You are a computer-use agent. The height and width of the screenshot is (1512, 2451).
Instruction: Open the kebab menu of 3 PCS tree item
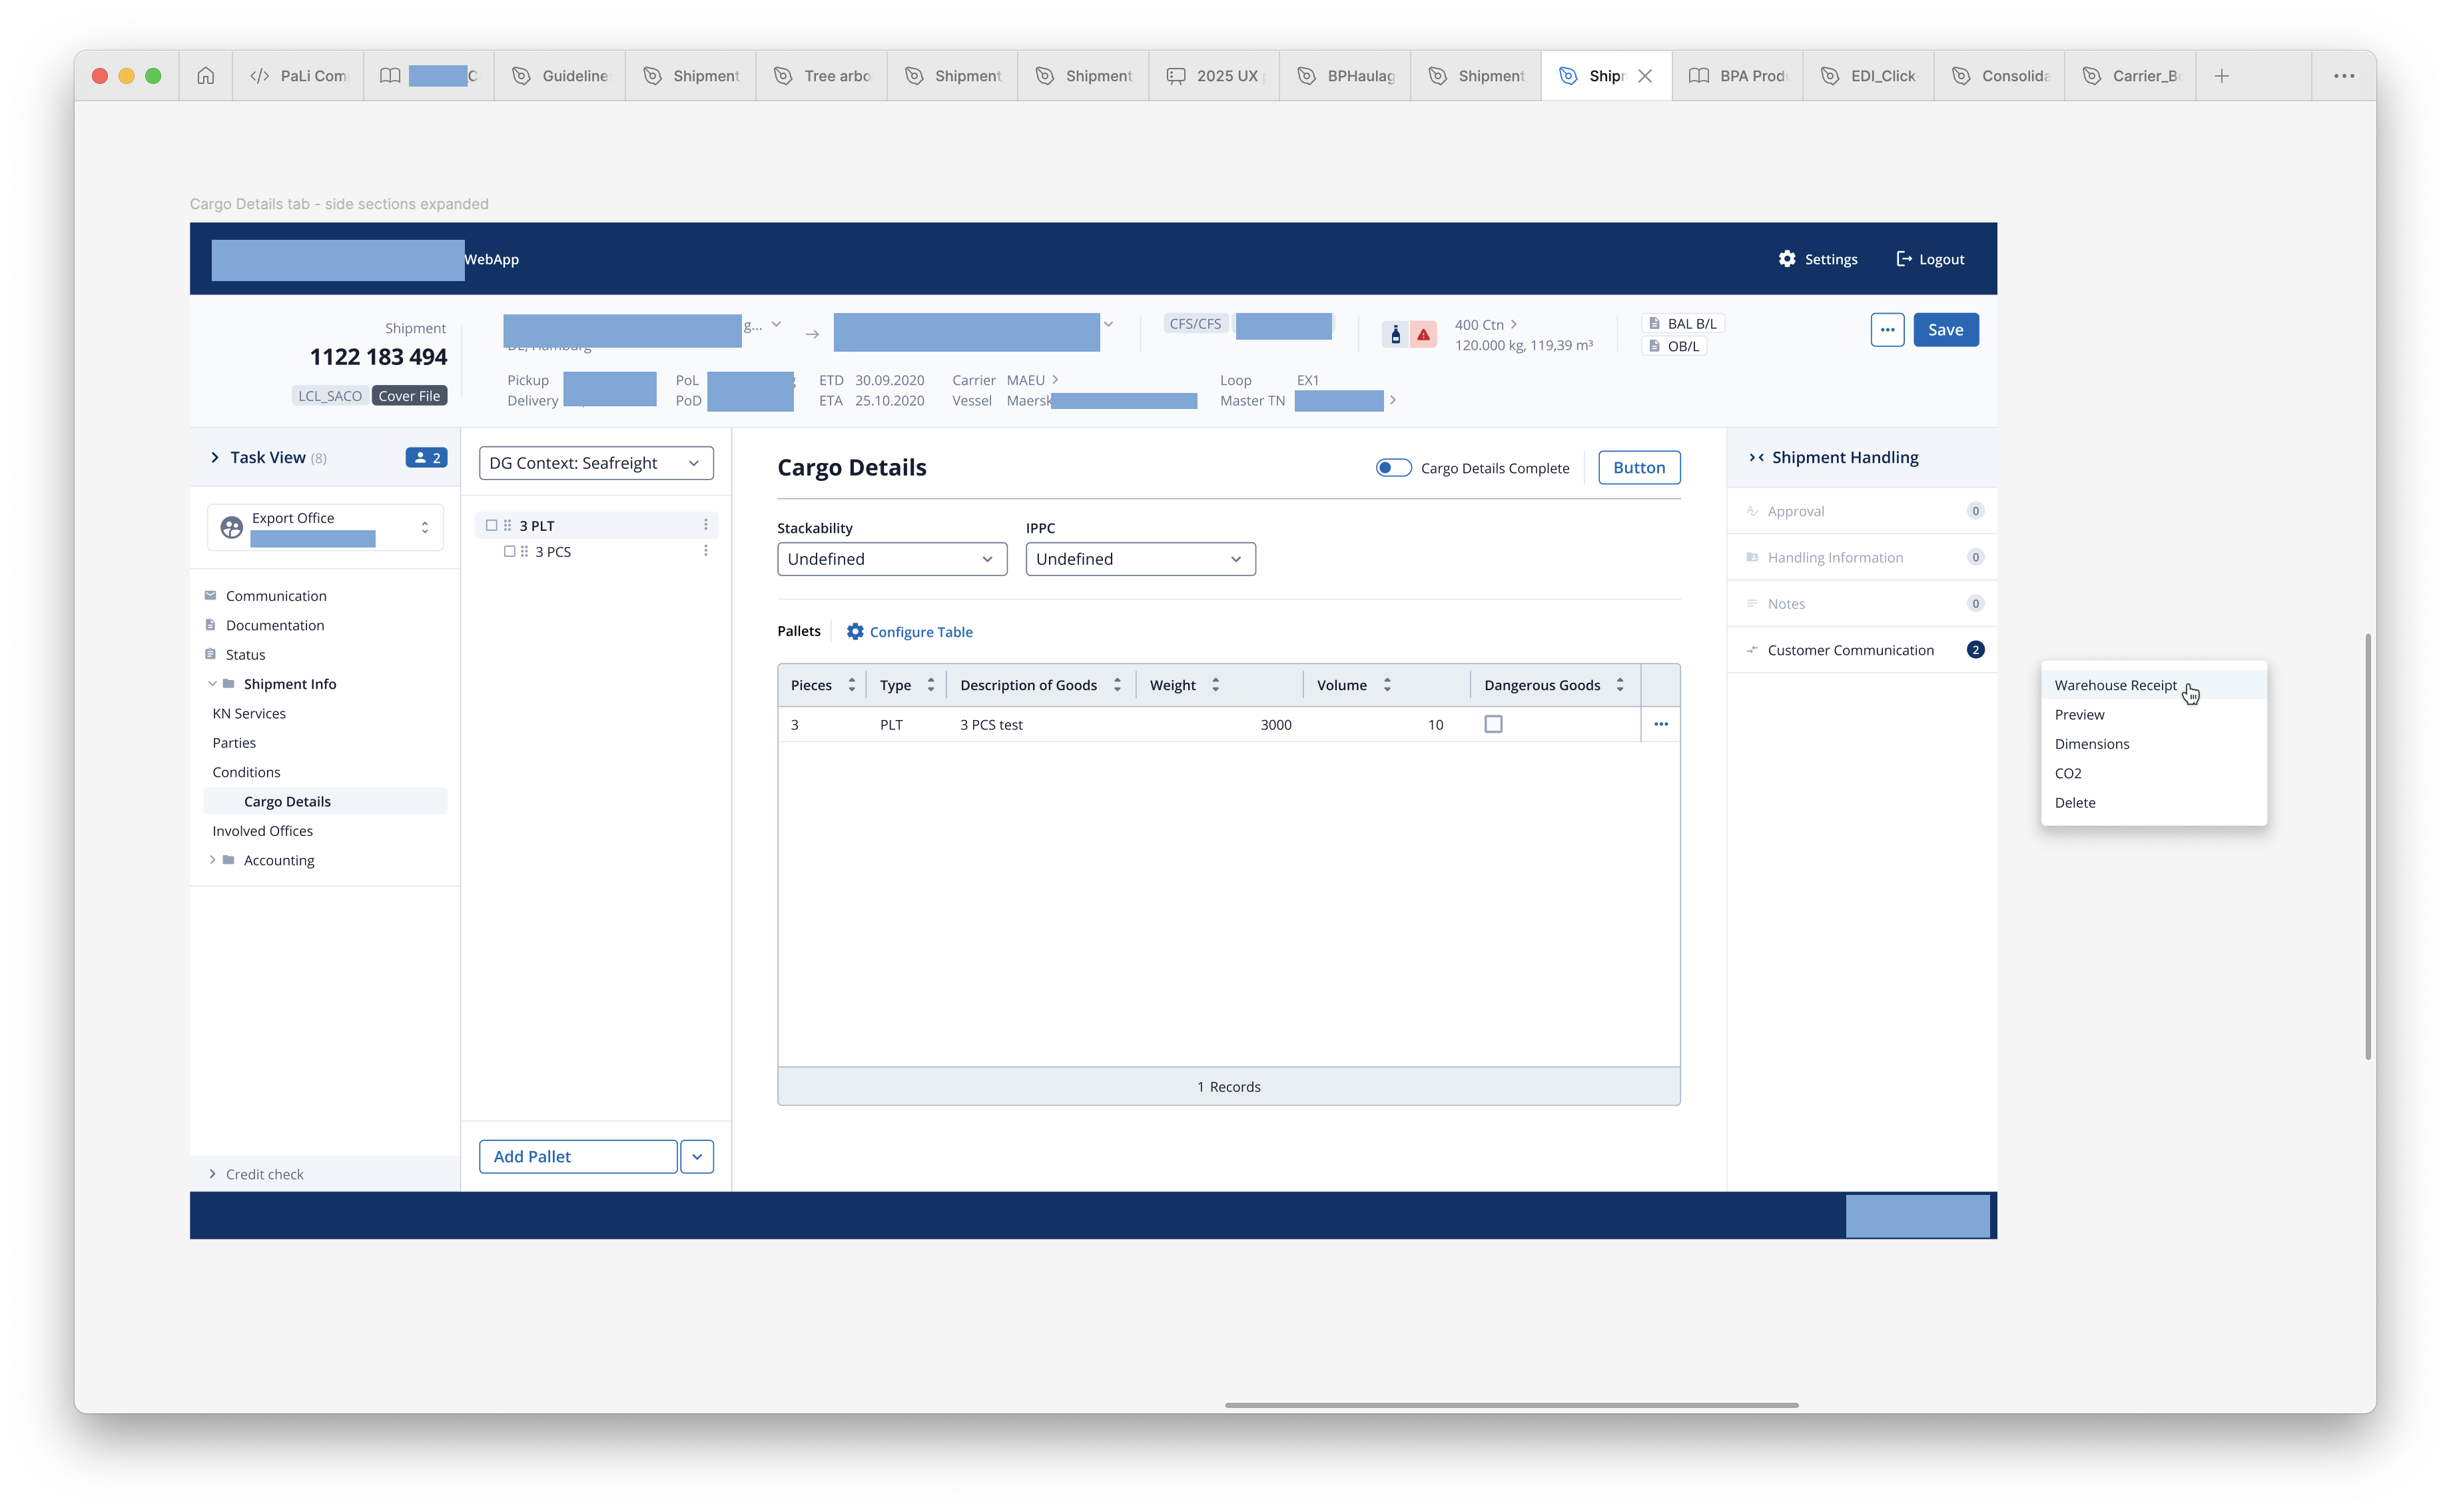(705, 551)
